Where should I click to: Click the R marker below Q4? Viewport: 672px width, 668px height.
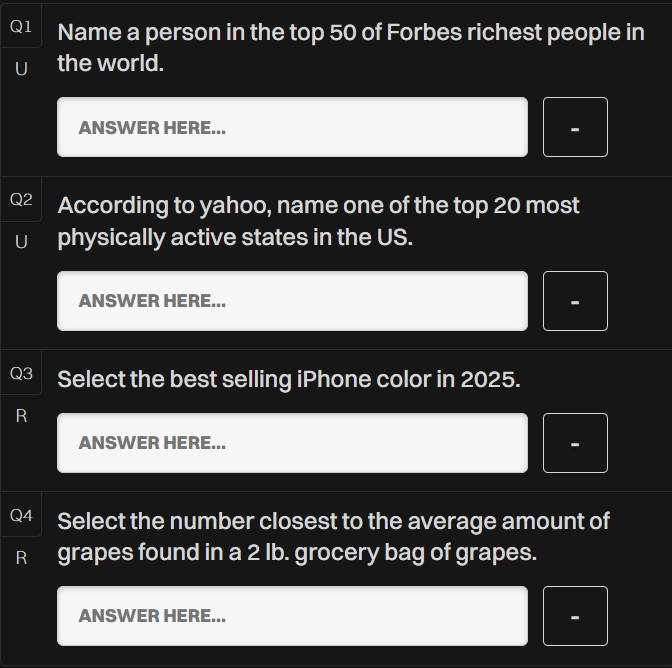point(21,558)
